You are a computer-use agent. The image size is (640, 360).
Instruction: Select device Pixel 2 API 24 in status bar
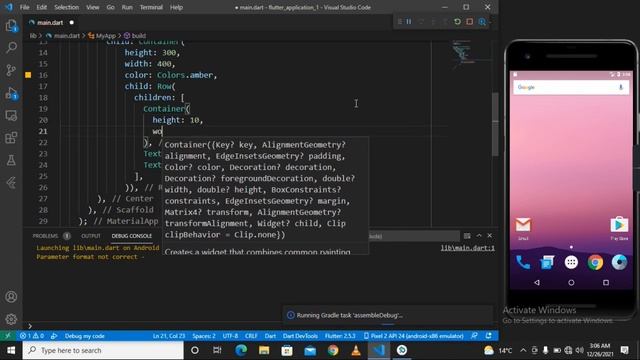pos(414,336)
